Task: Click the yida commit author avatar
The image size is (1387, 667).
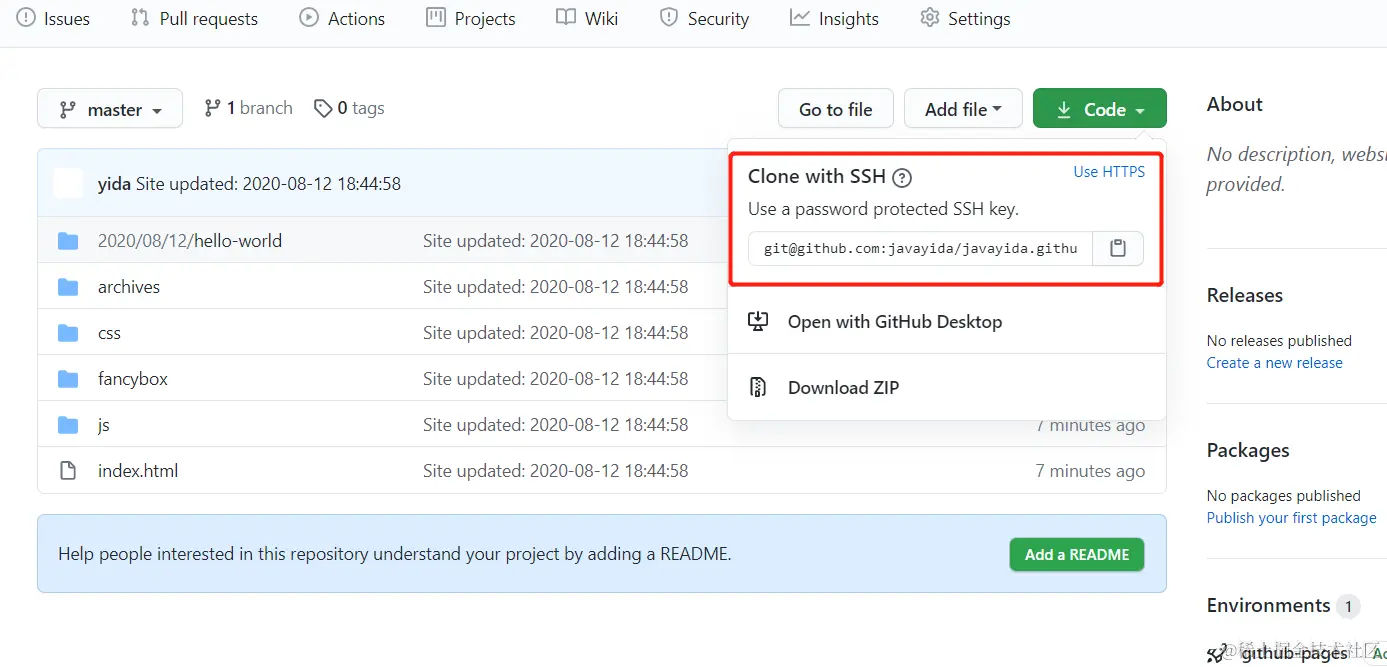Action: click(x=68, y=183)
